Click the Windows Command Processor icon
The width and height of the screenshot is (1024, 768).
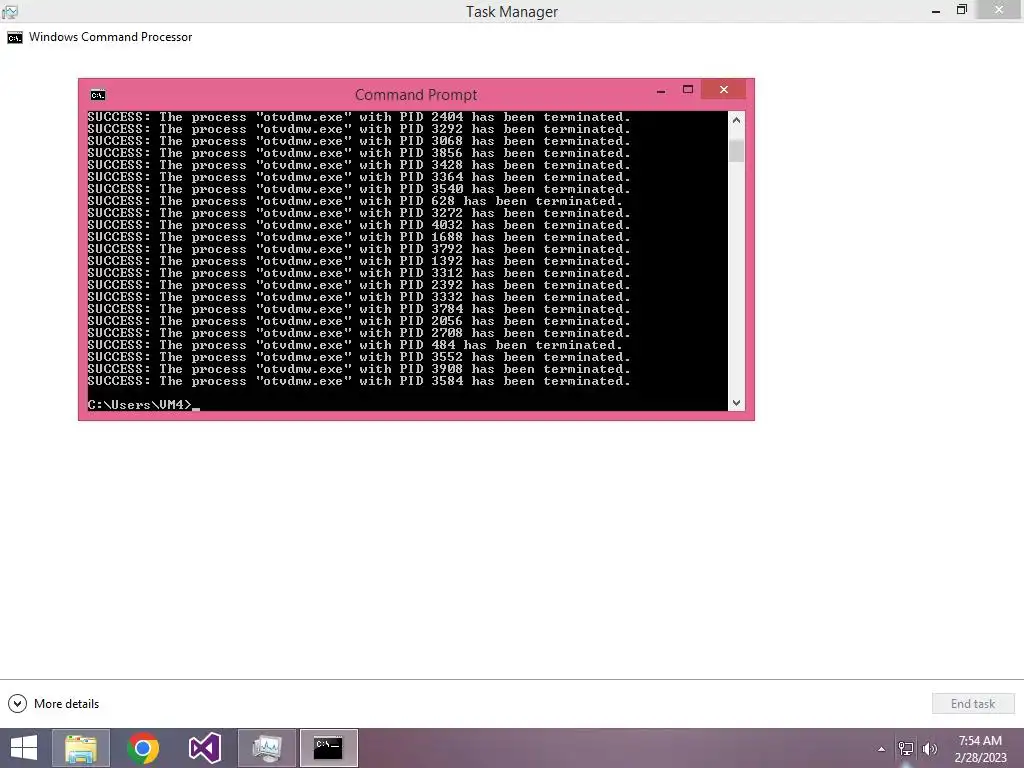(14, 38)
